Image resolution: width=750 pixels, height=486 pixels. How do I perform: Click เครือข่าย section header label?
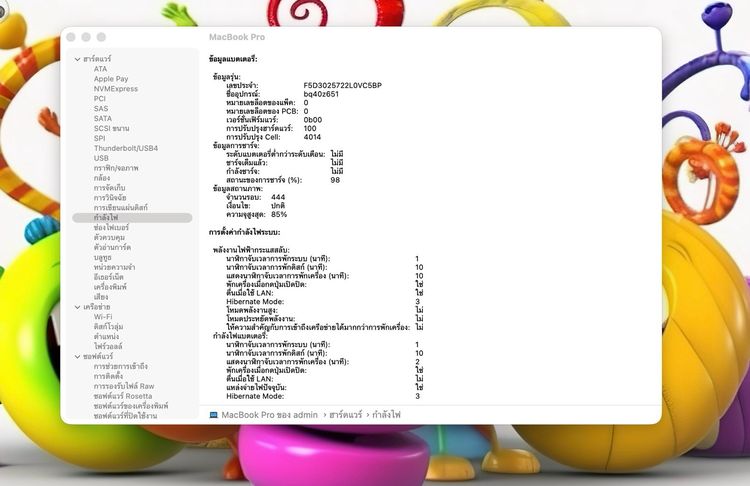(x=97, y=307)
